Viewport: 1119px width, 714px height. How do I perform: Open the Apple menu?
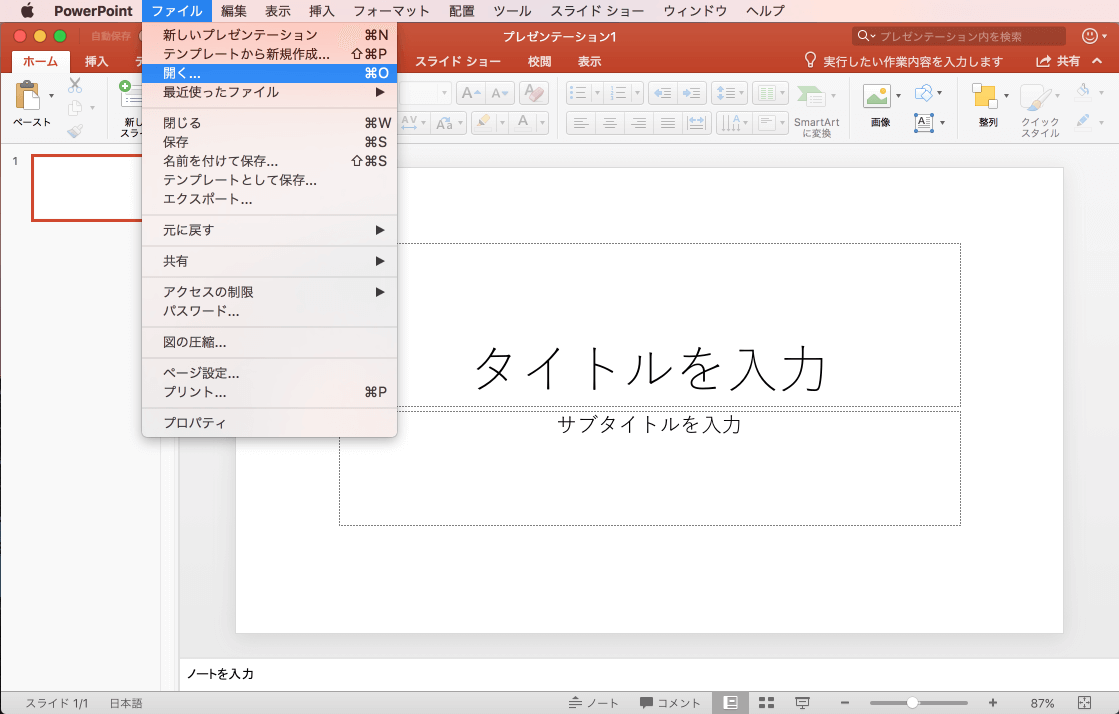27,11
